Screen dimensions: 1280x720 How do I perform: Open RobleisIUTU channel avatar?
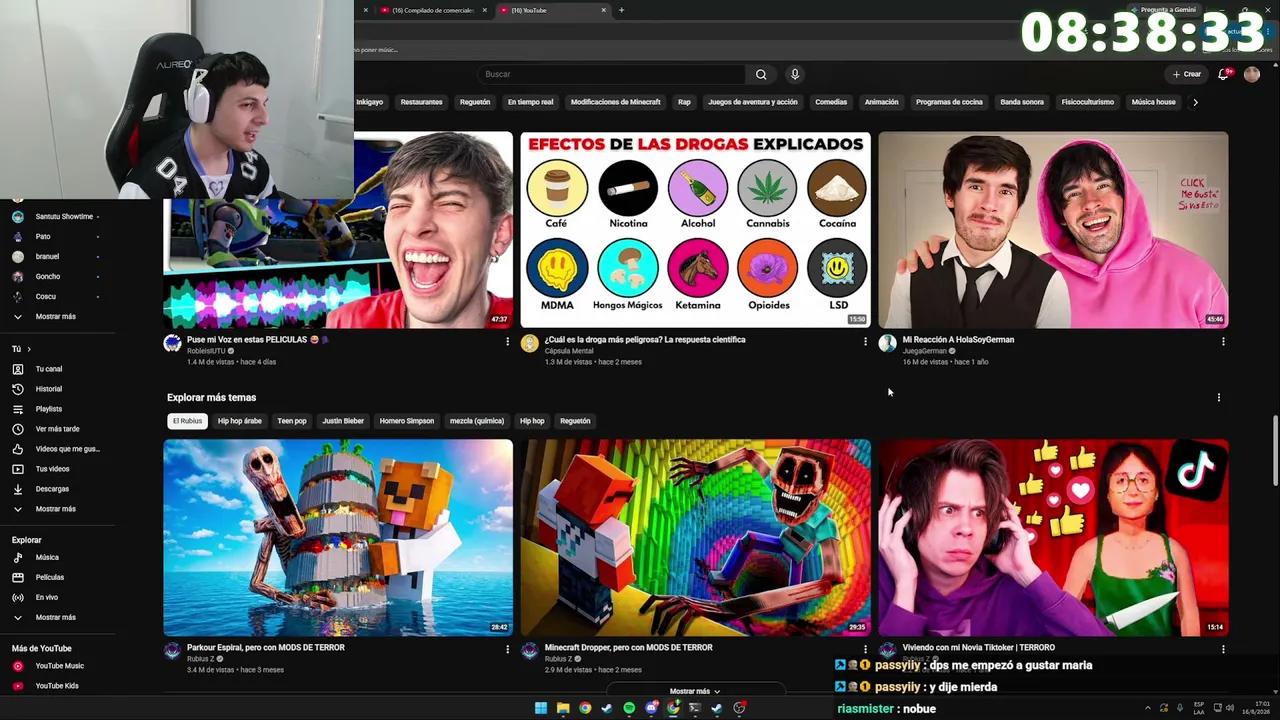(x=172, y=344)
